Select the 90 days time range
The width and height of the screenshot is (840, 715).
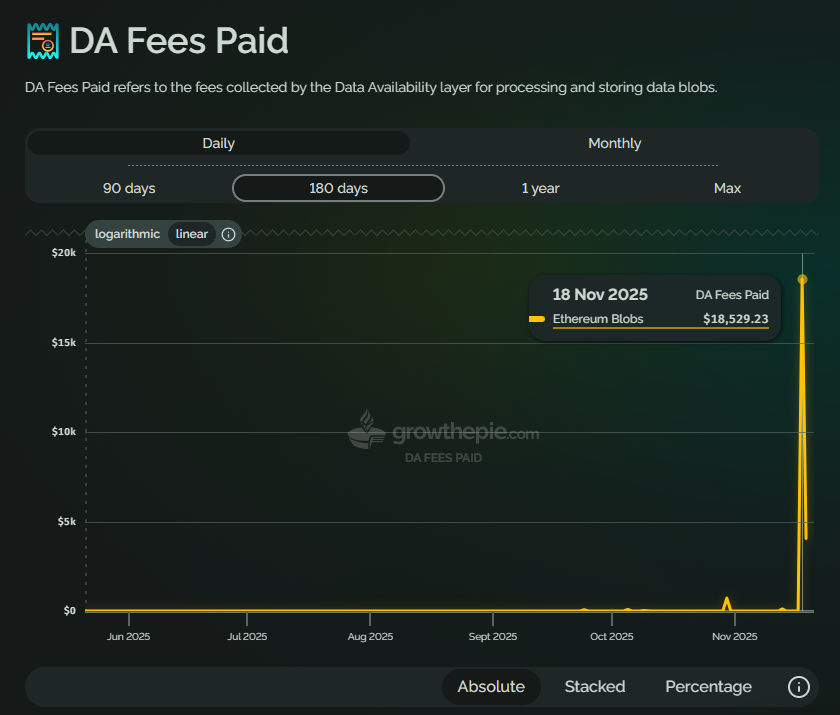[129, 188]
